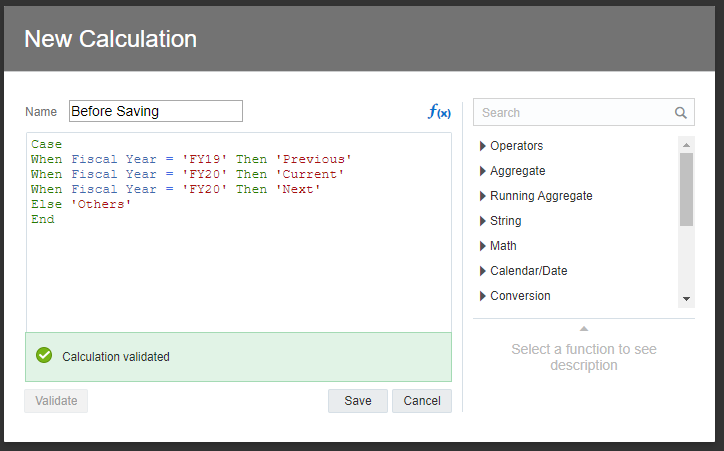
Task: Select the Conversion label
Action: 520,295
